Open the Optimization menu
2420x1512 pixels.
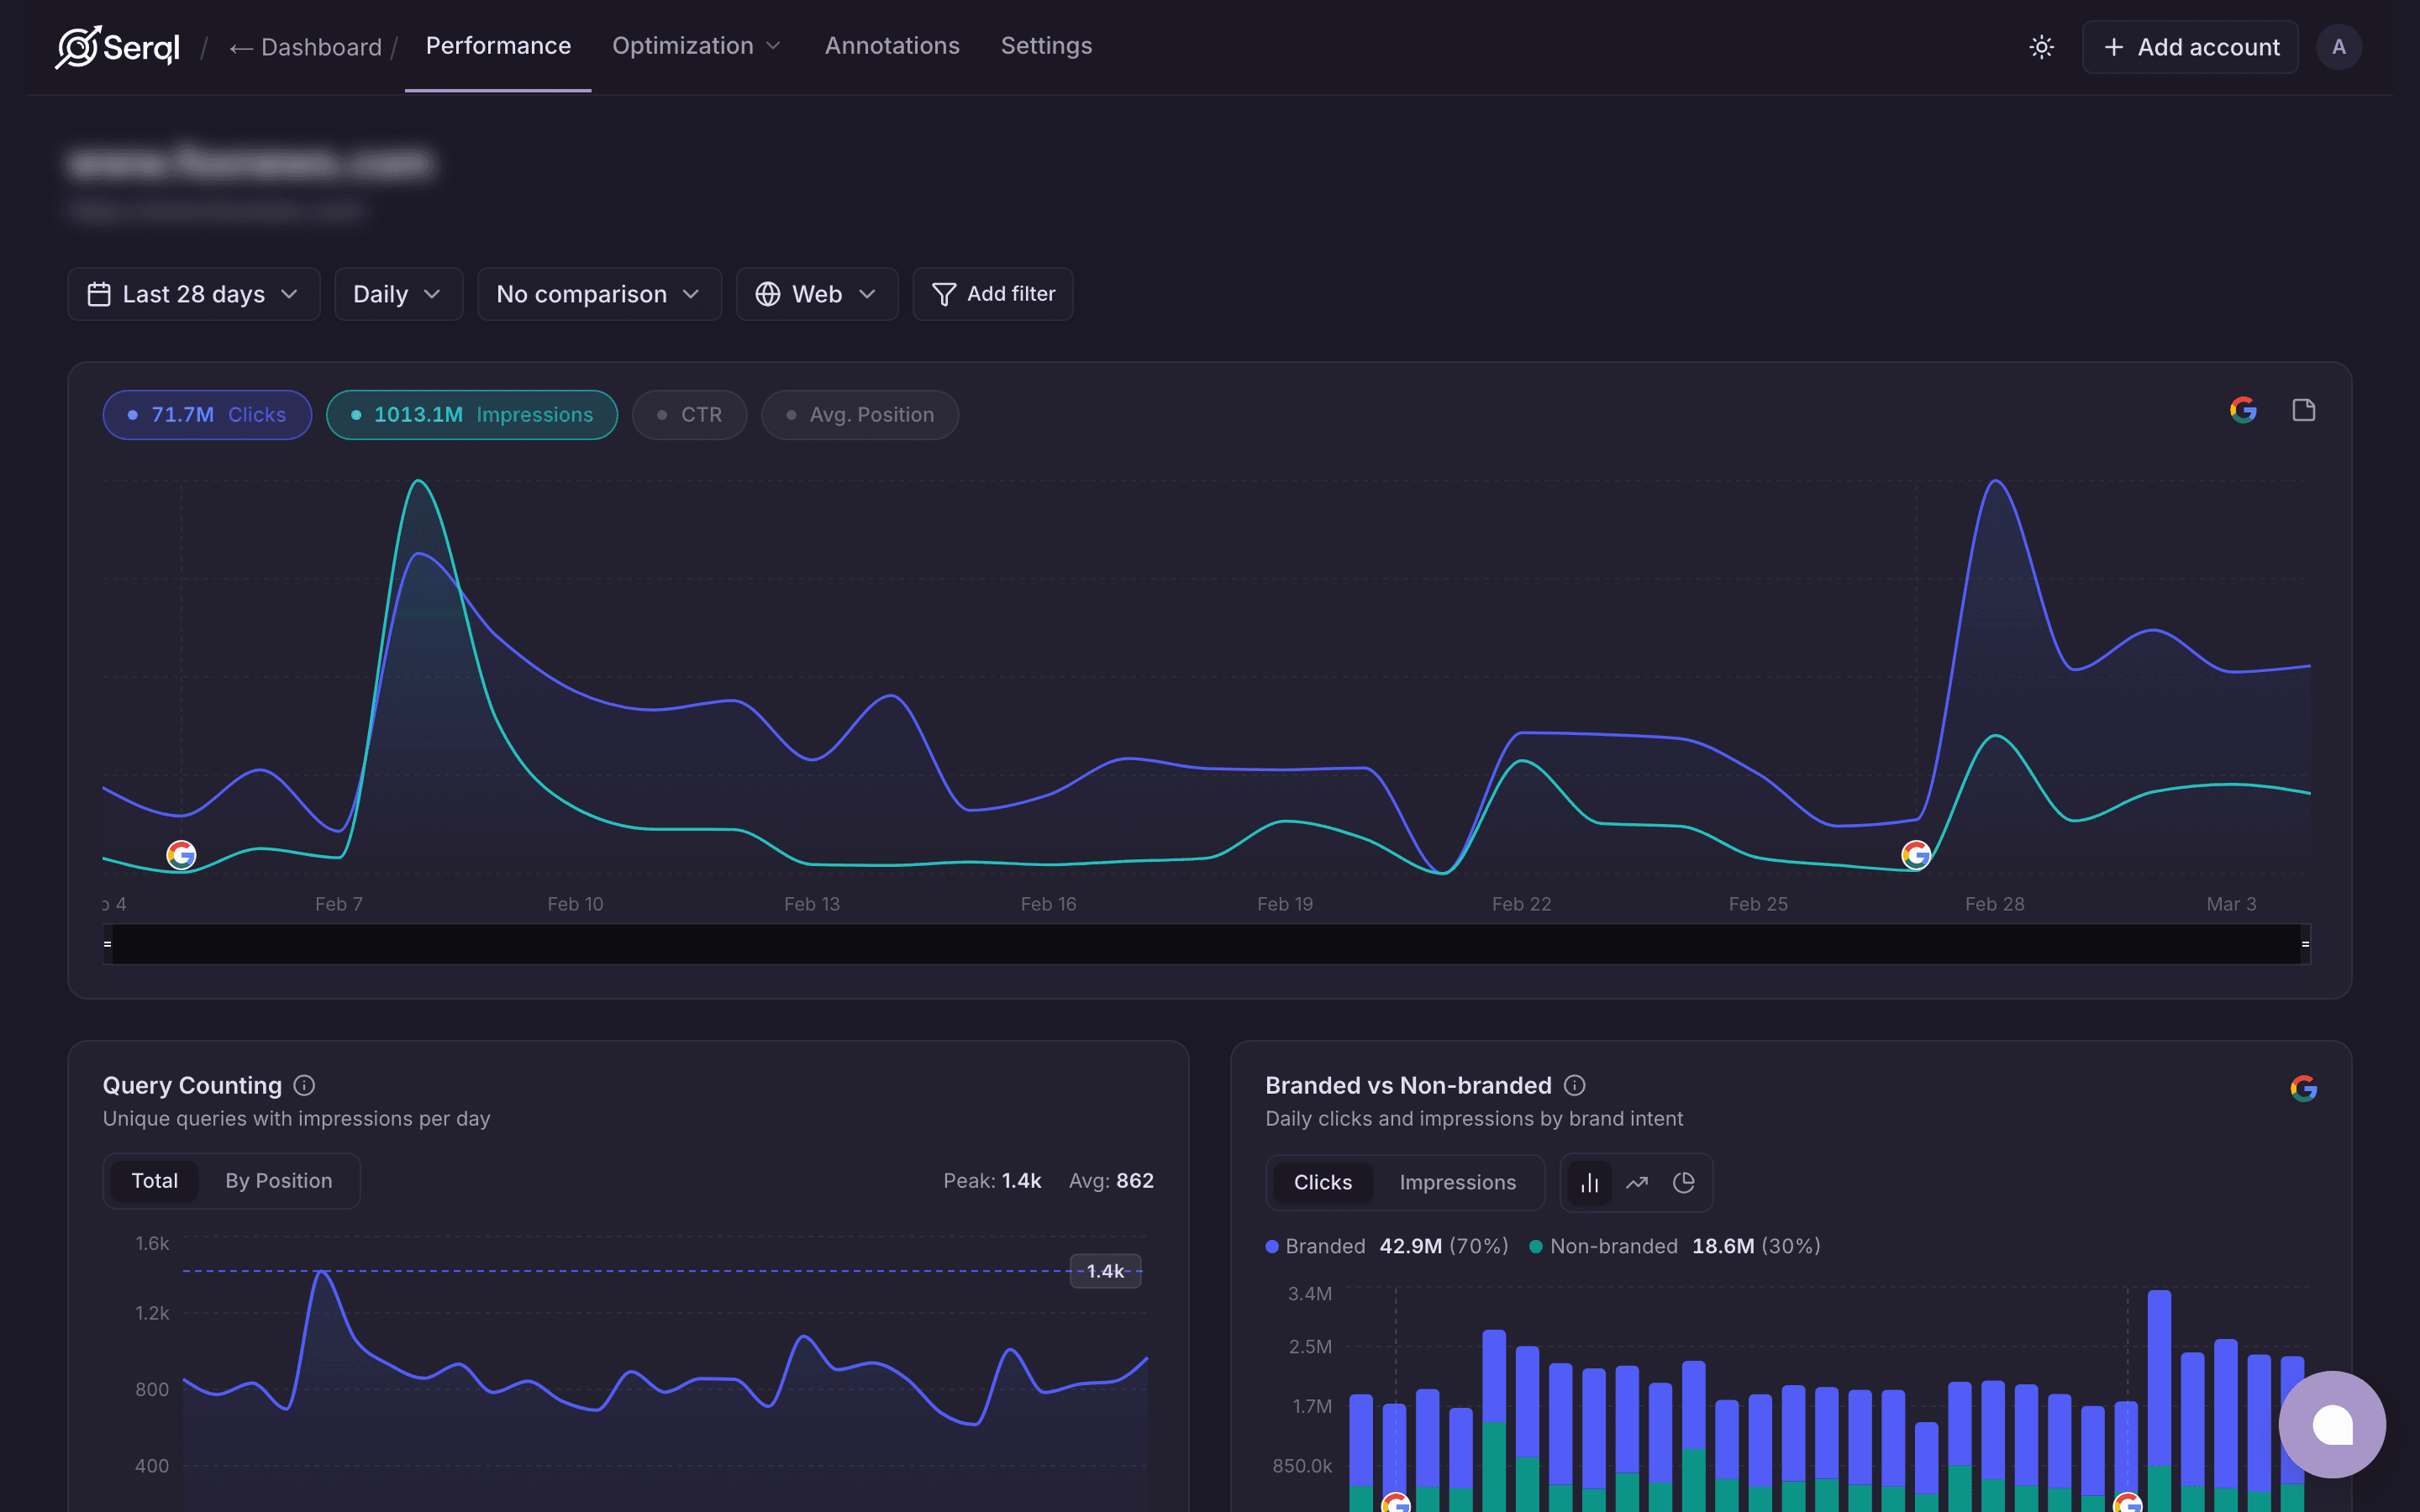tap(696, 45)
